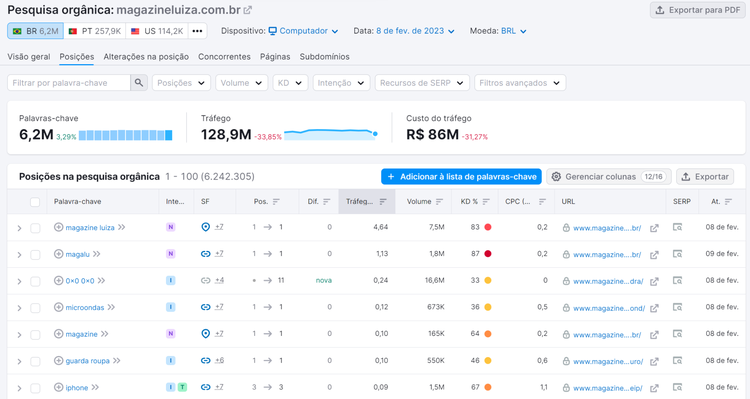Image resolution: width=750 pixels, height=399 pixels.
Task: Add keyword magalu using plus icon
Action: 58,254
